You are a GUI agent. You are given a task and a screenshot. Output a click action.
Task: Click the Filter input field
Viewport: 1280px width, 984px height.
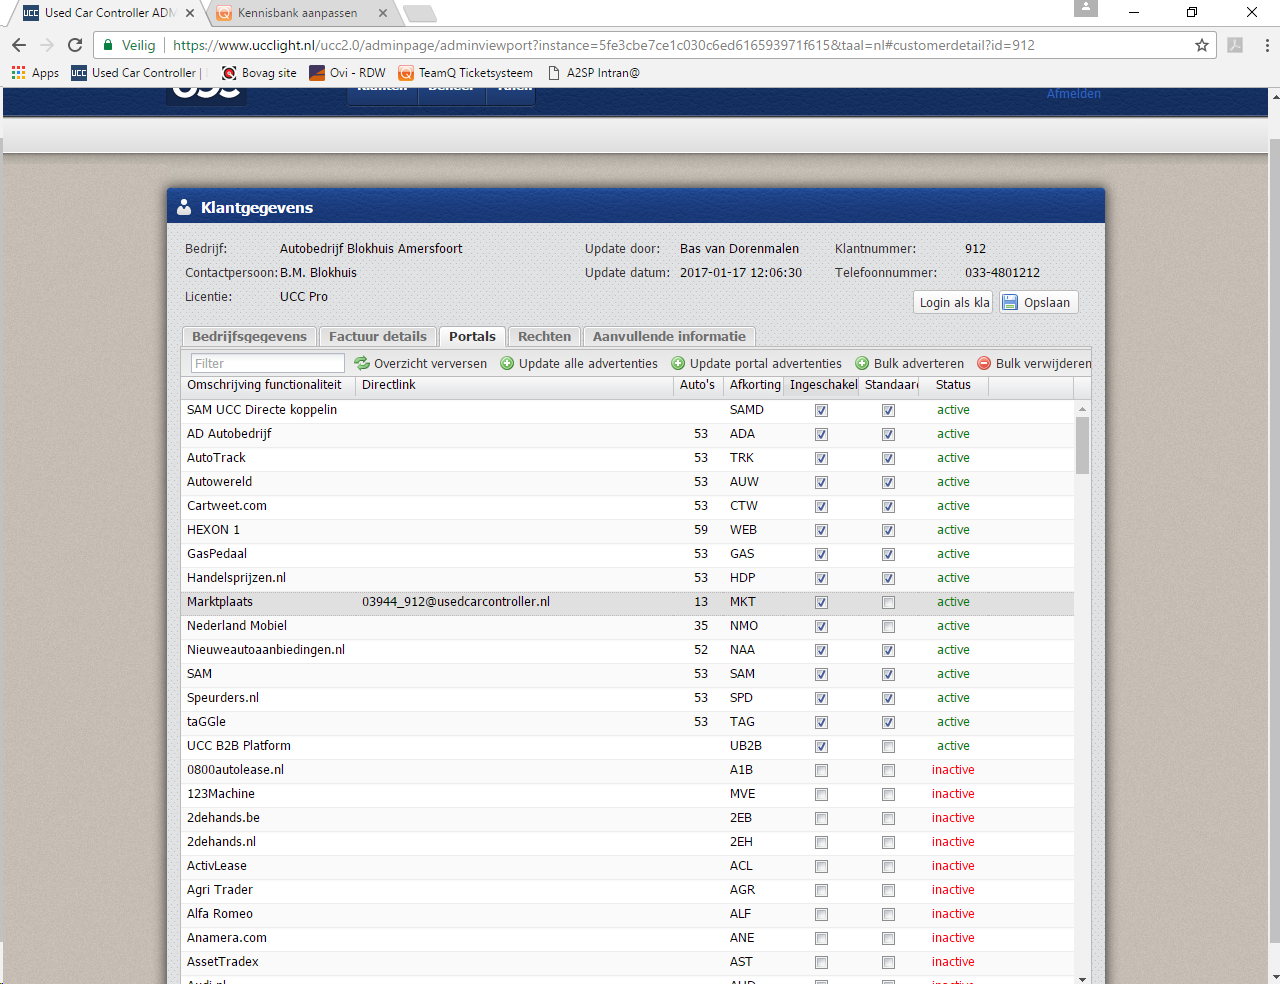pos(267,363)
